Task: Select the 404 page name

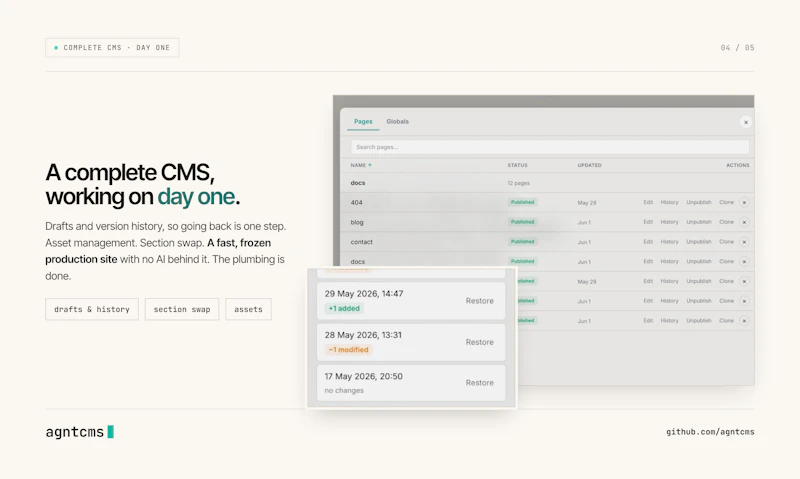Action: [x=356, y=203]
